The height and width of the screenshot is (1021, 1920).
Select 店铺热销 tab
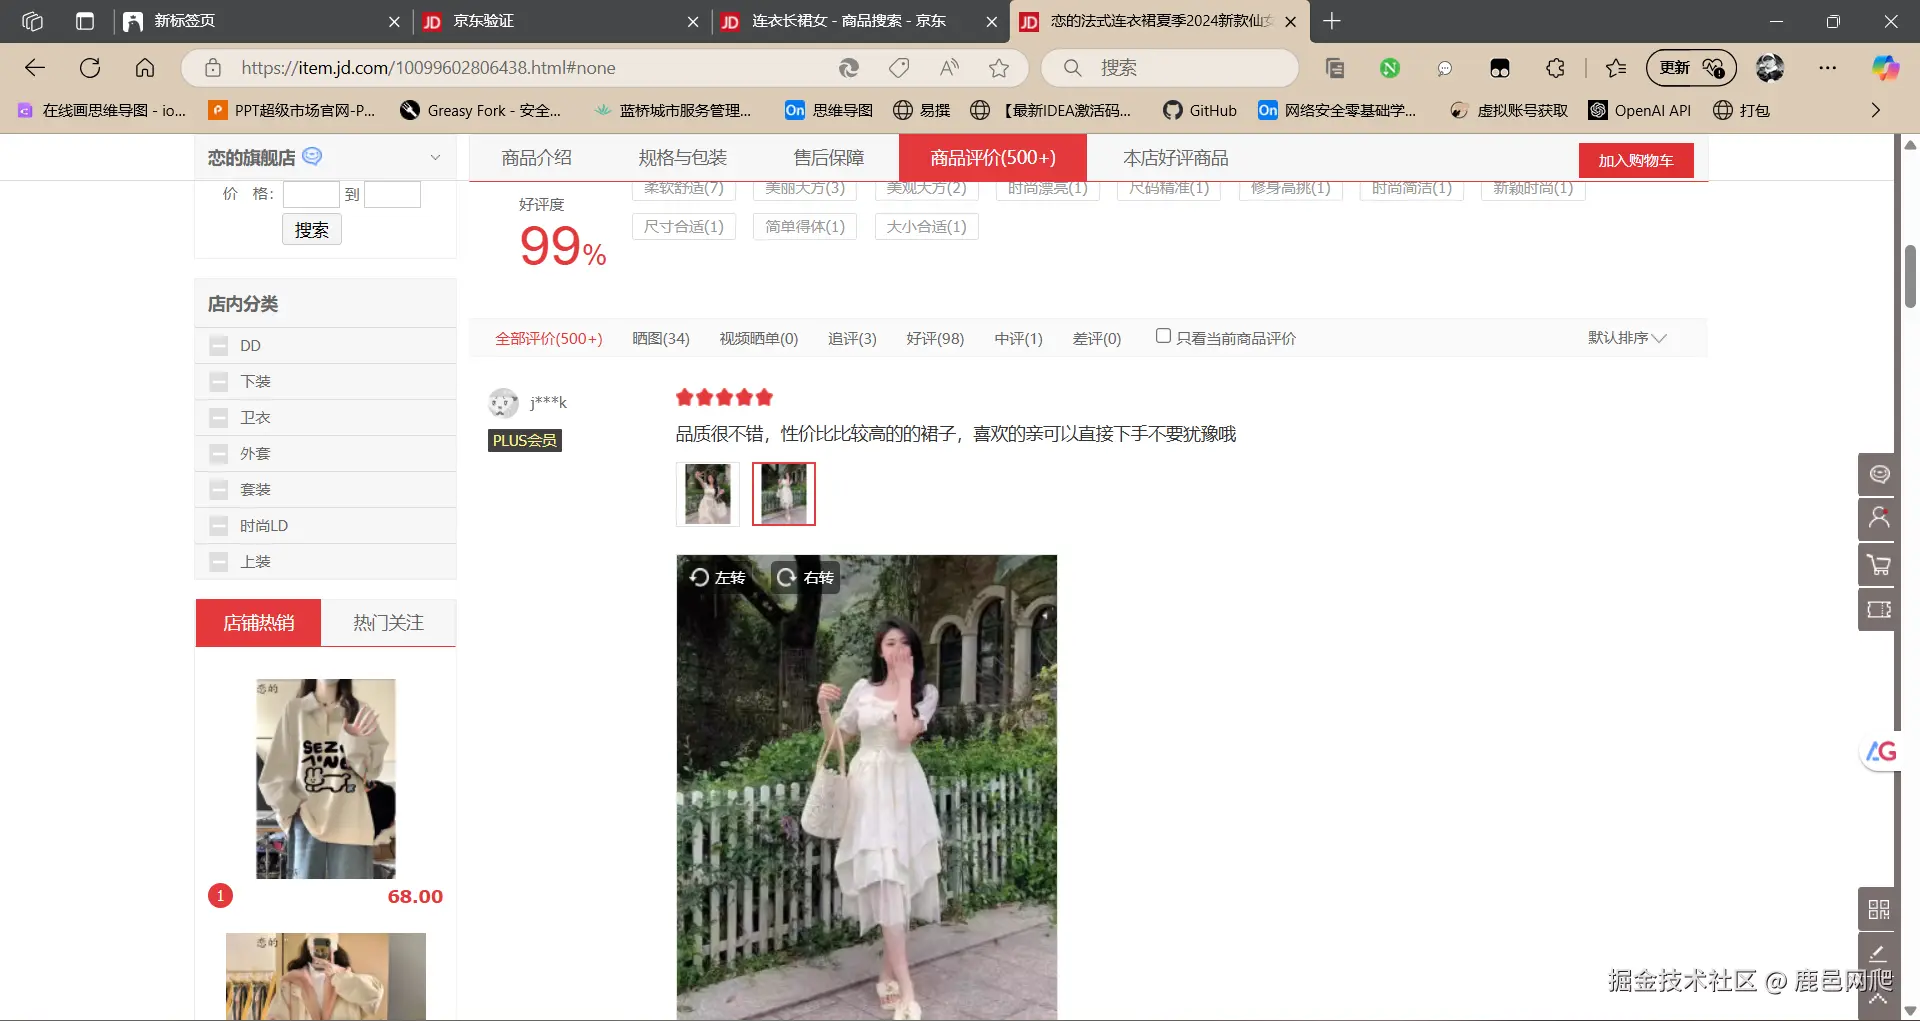click(x=258, y=623)
